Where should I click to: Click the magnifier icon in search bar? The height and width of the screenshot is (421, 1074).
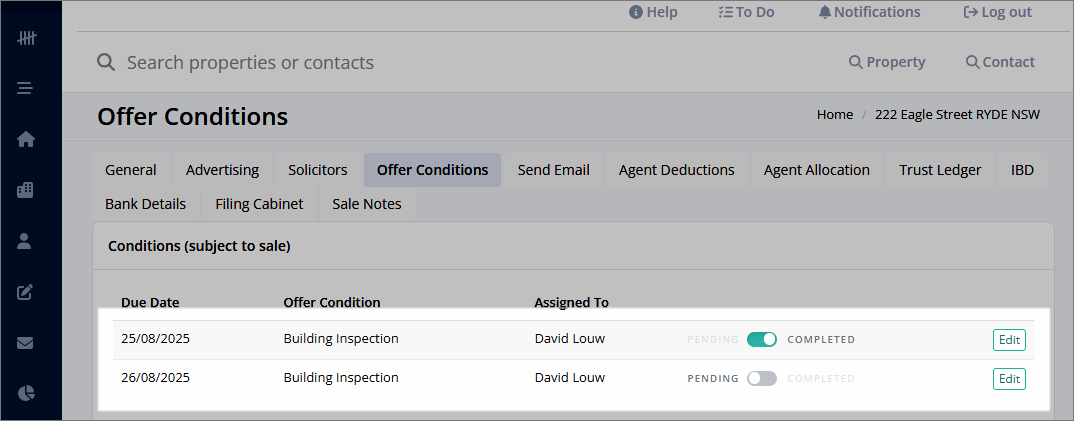105,62
